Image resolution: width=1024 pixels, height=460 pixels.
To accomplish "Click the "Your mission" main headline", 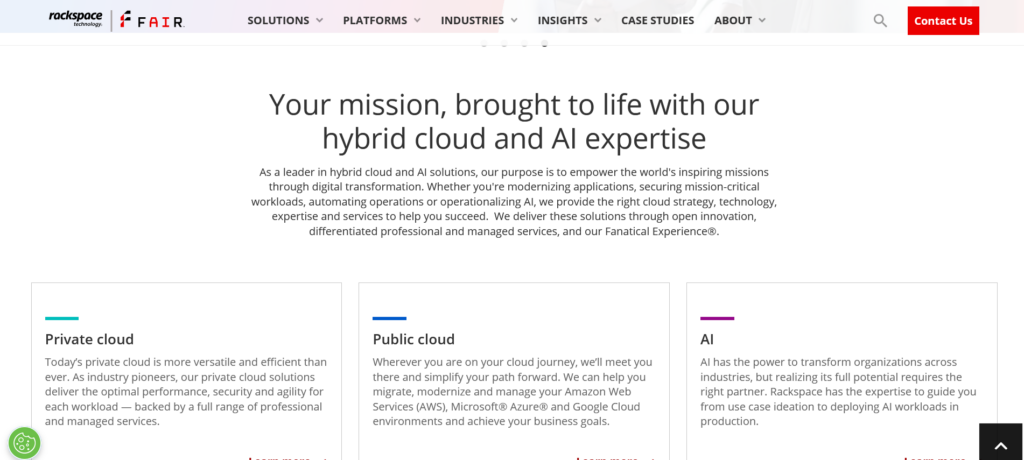I will (513, 120).
